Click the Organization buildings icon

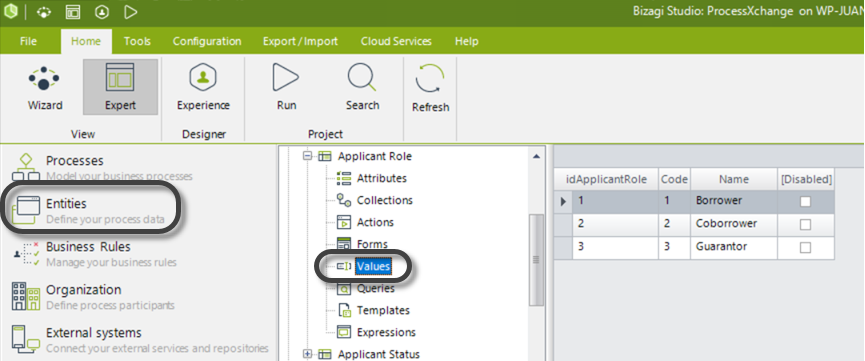click(26, 297)
